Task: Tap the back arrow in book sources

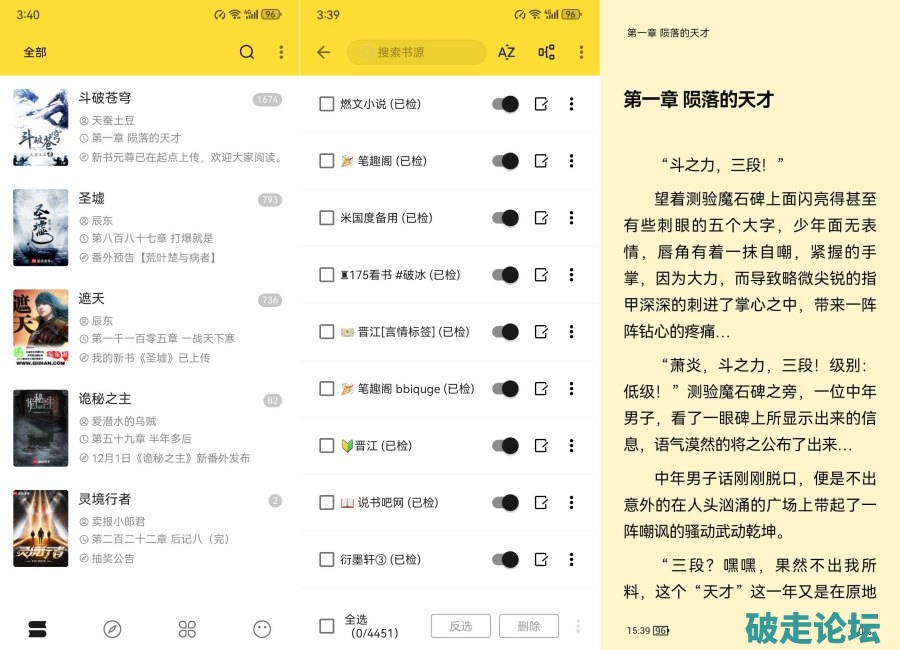Action: [323, 52]
